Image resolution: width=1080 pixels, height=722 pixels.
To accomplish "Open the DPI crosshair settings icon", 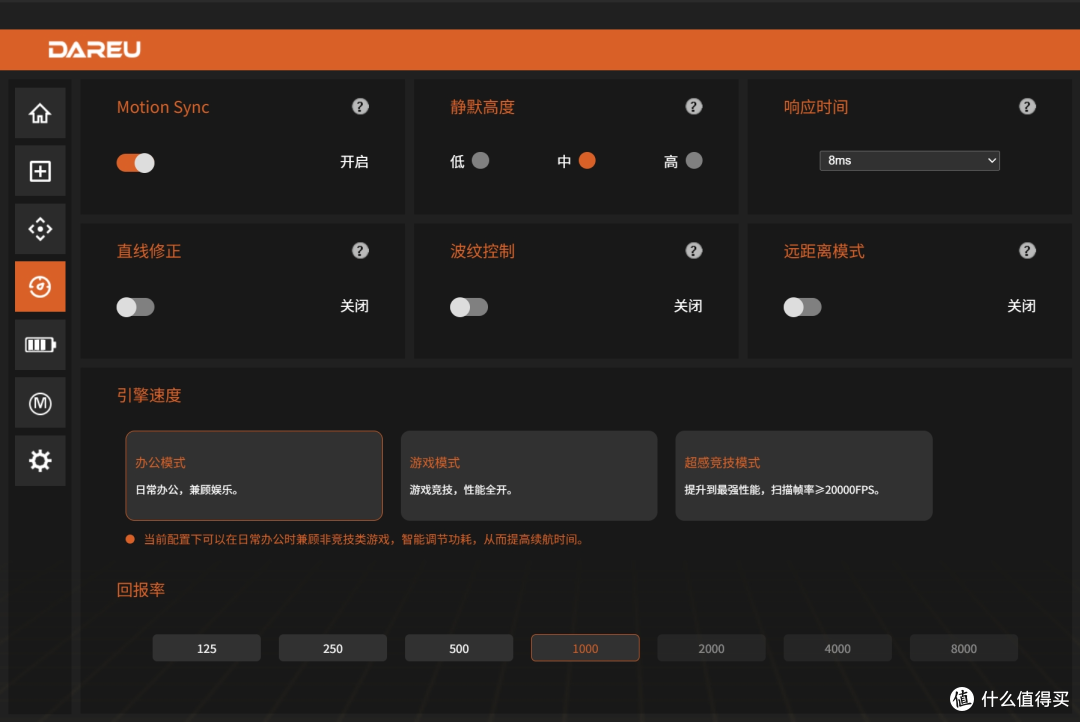I will coord(40,229).
